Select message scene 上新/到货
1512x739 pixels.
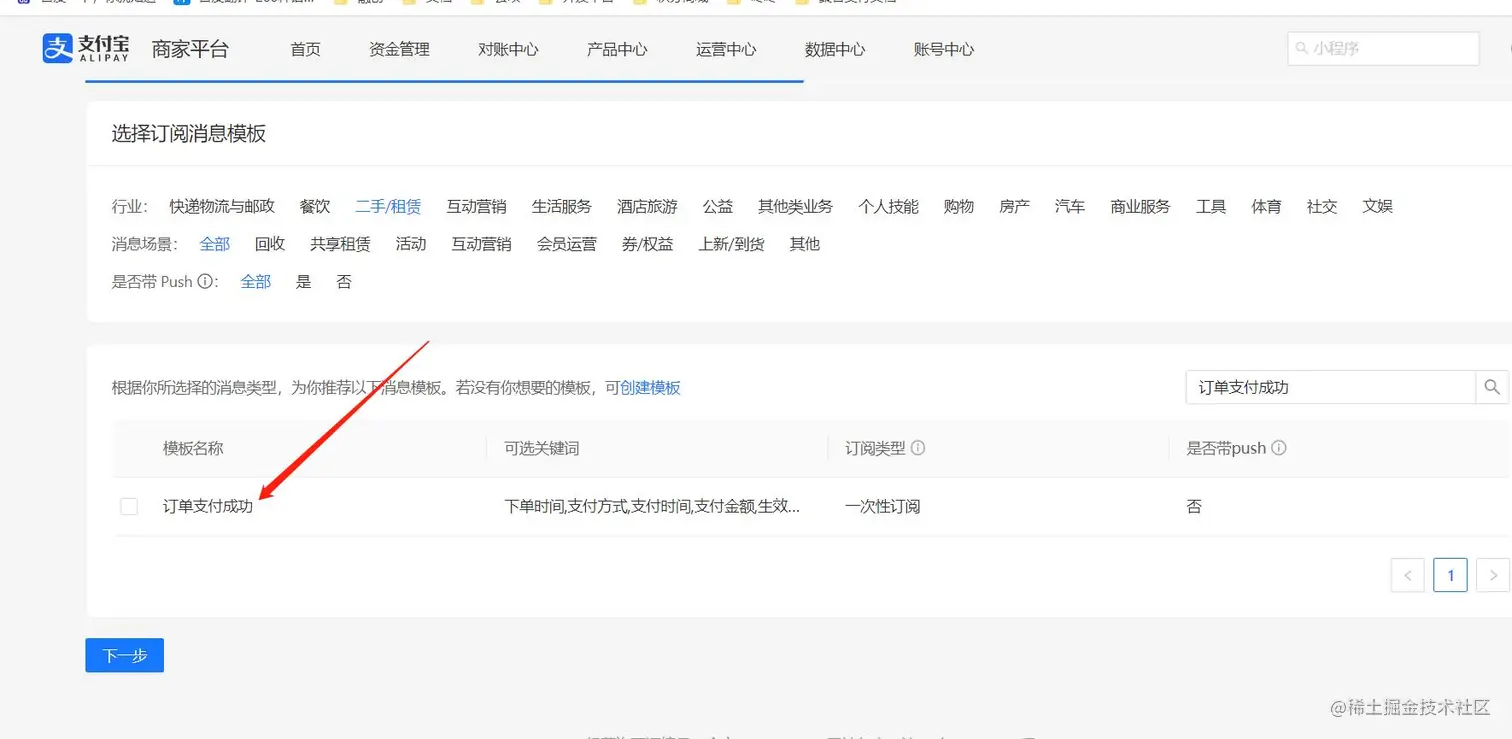(x=732, y=244)
